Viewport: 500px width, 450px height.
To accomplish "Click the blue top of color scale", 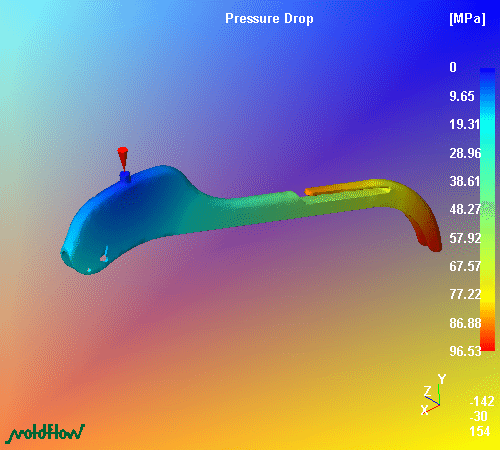I will [x=487, y=78].
